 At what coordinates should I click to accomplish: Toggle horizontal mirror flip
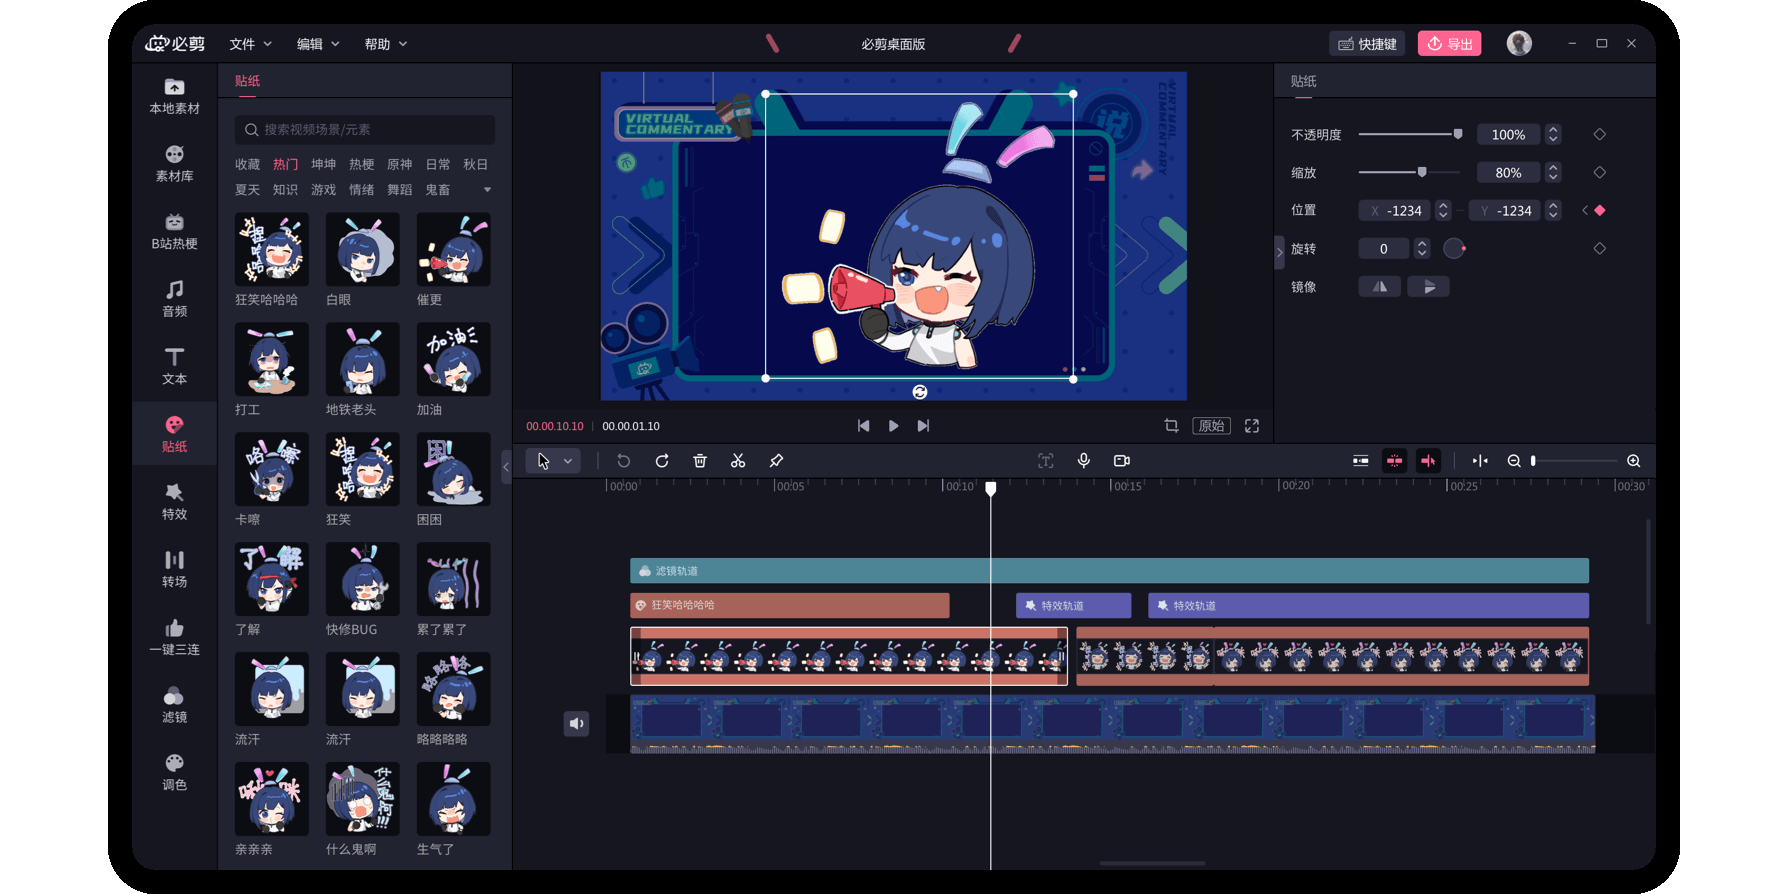[1380, 287]
